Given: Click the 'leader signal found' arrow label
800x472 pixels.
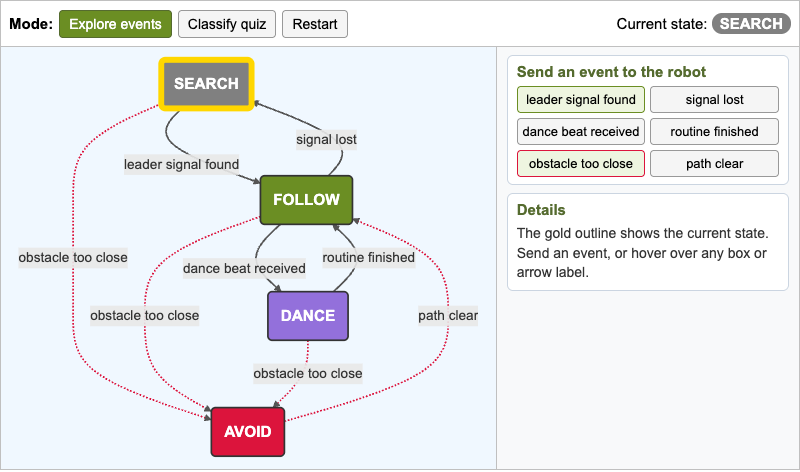Looking at the screenshot, I should coord(181,164).
